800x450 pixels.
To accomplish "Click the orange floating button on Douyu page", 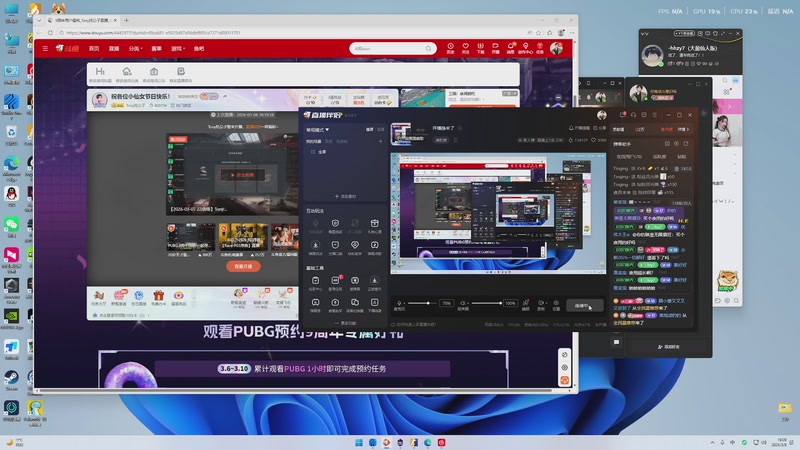I will (564, 380).
